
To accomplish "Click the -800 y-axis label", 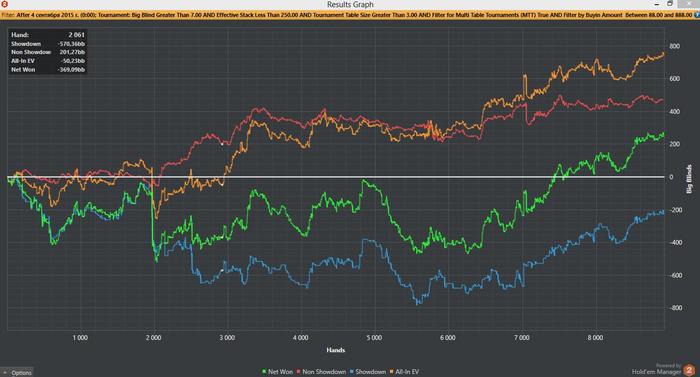I will click(x=674, y=308).
